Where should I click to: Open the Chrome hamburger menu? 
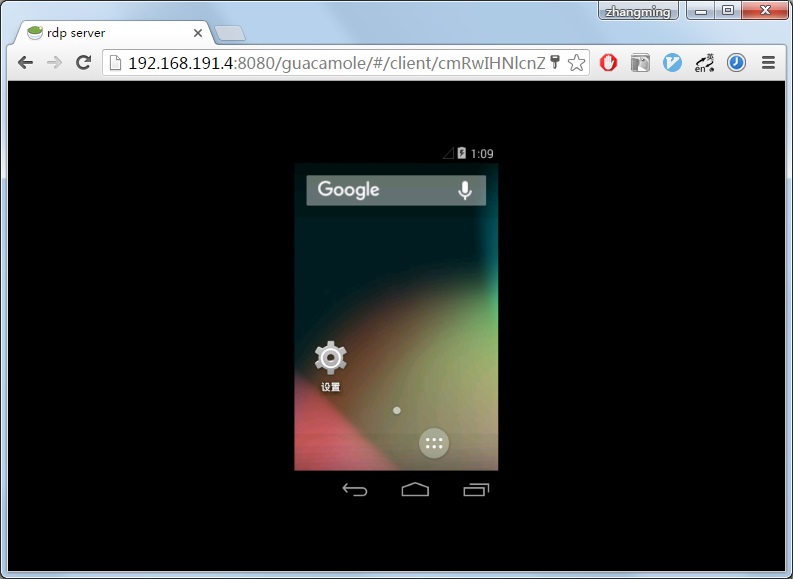coord(768,62)
